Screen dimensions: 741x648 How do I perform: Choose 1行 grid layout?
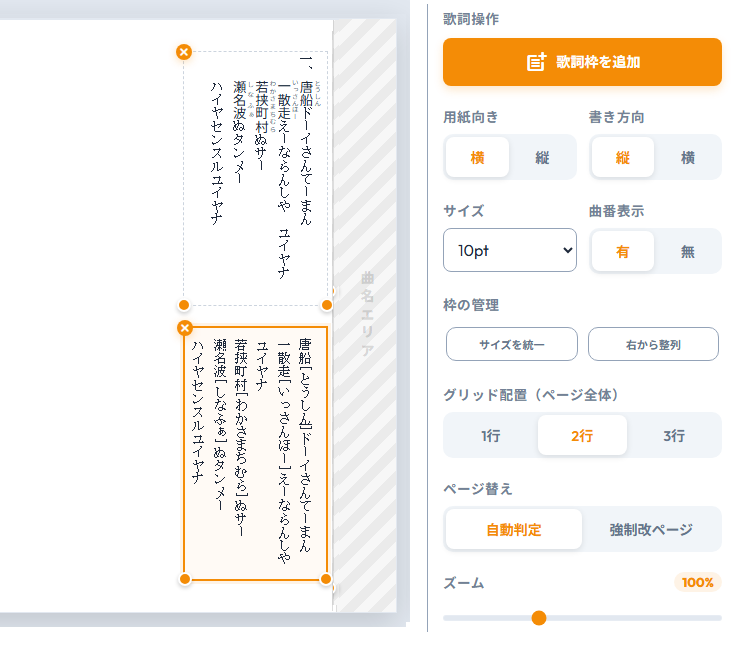tap(491, 435)
